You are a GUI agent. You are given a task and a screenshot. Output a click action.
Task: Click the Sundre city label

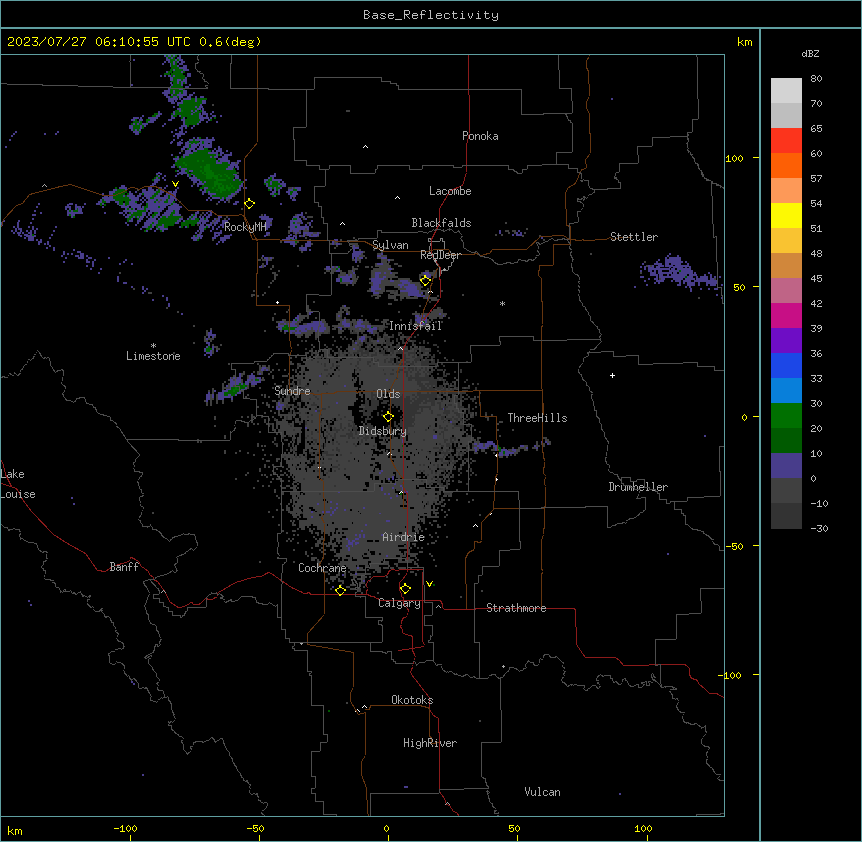coord(292,391)
